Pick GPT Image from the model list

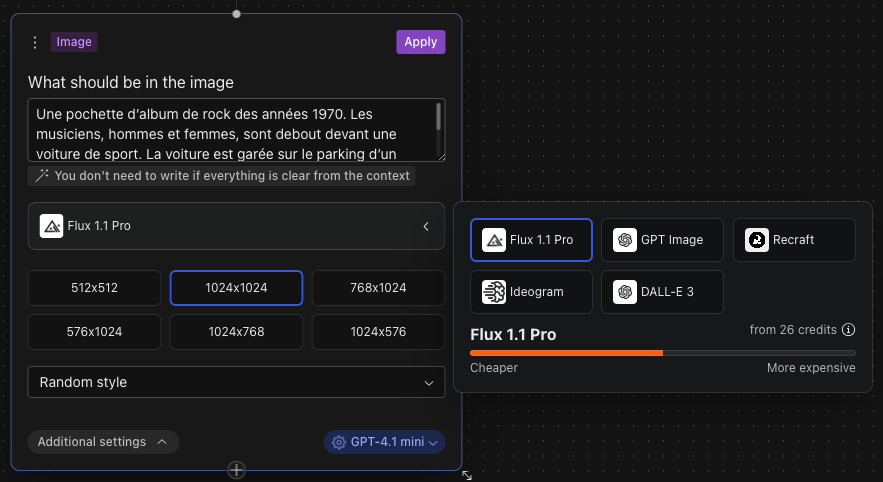point(663,240)
